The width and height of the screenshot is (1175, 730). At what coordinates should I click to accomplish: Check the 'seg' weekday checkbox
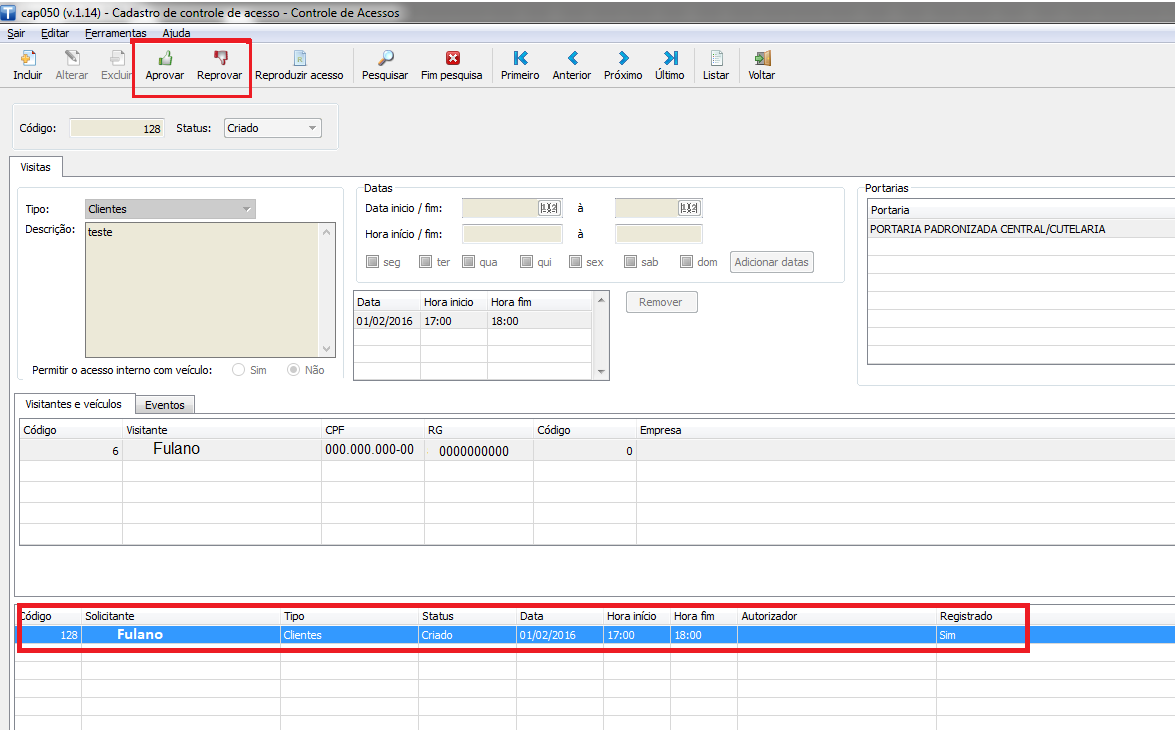point(372,262)
